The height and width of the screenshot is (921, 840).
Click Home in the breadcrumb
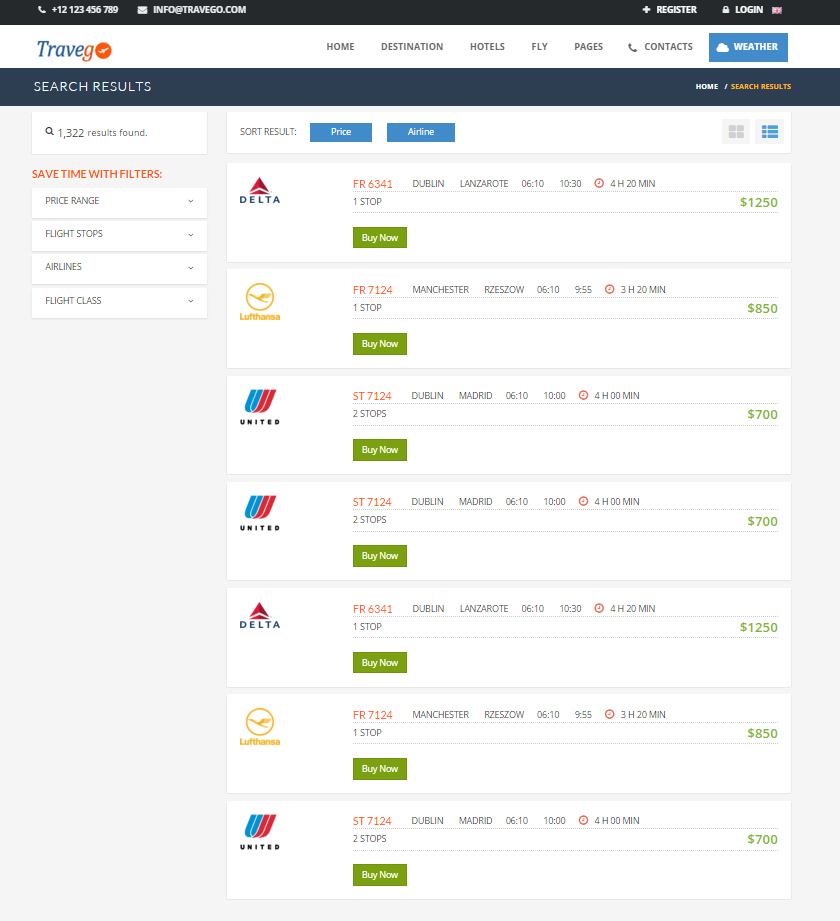pos(707,86)
